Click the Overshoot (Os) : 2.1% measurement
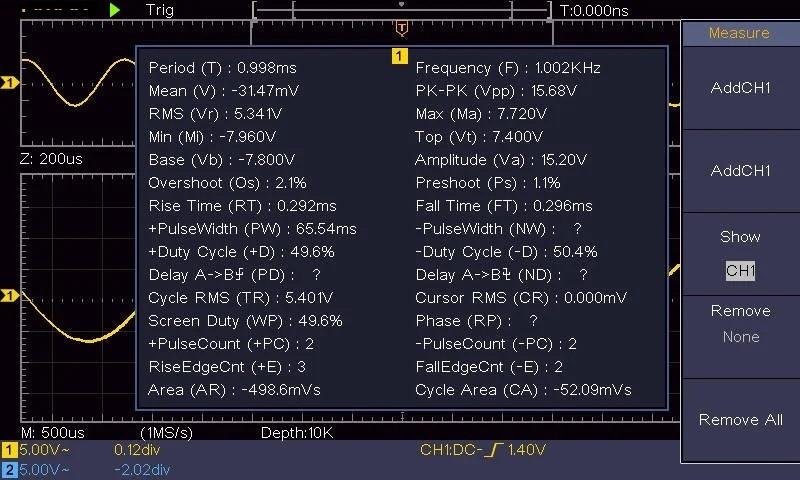This screenshot has height=480, width=800. [x=228, y=183]
